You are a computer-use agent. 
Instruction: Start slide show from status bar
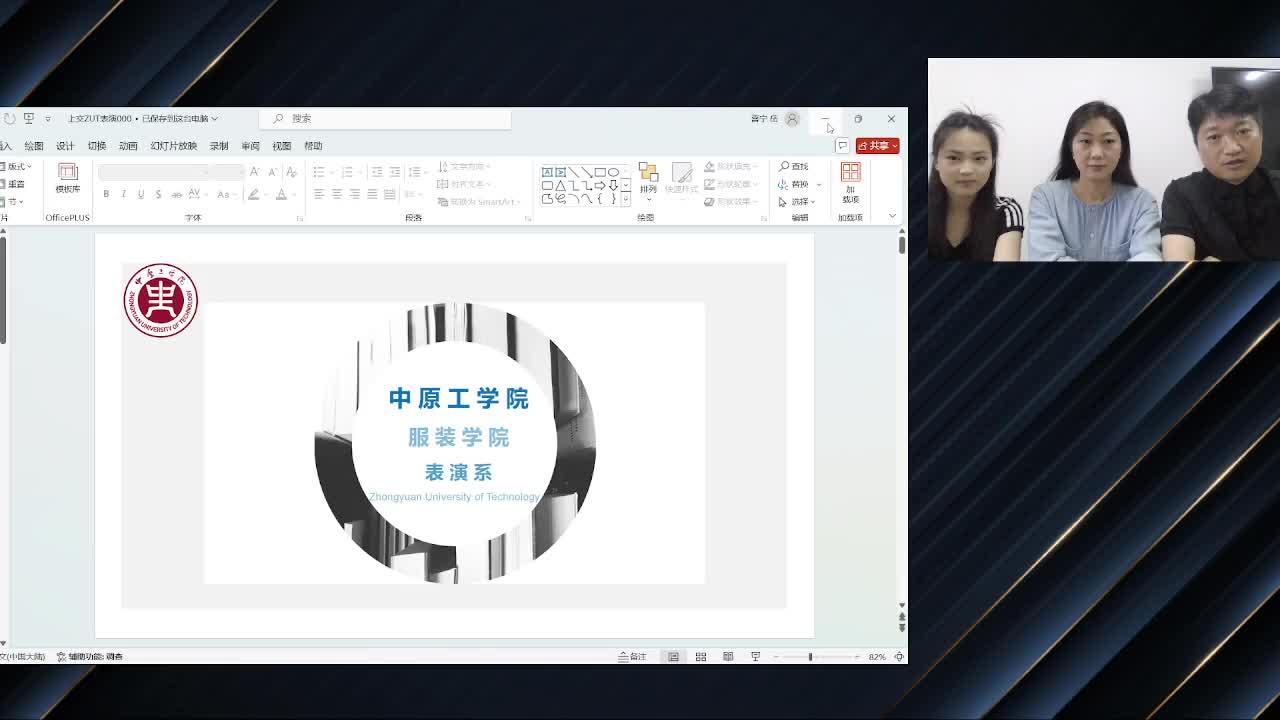pos(755,657)
